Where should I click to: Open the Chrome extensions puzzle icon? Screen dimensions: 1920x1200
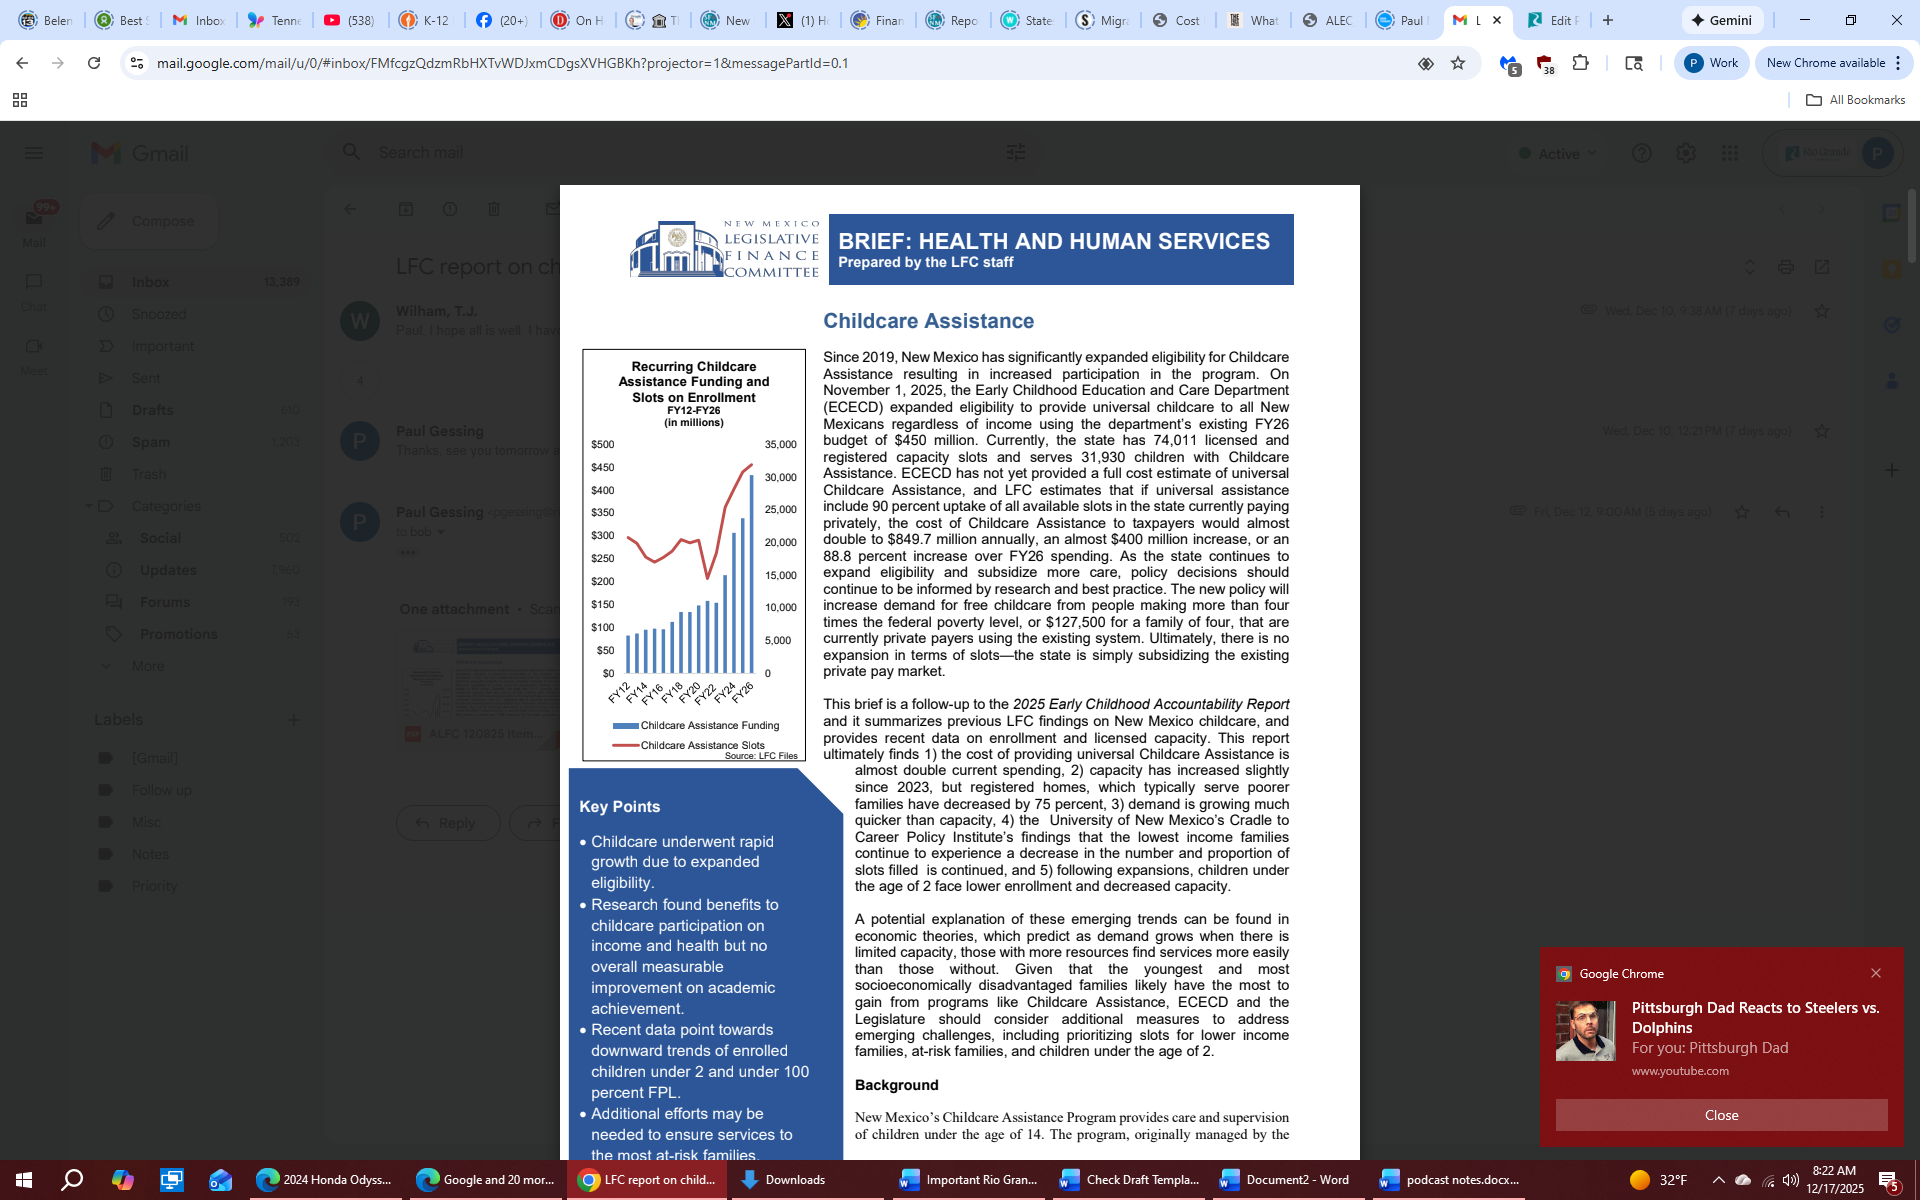point(1580,63)
